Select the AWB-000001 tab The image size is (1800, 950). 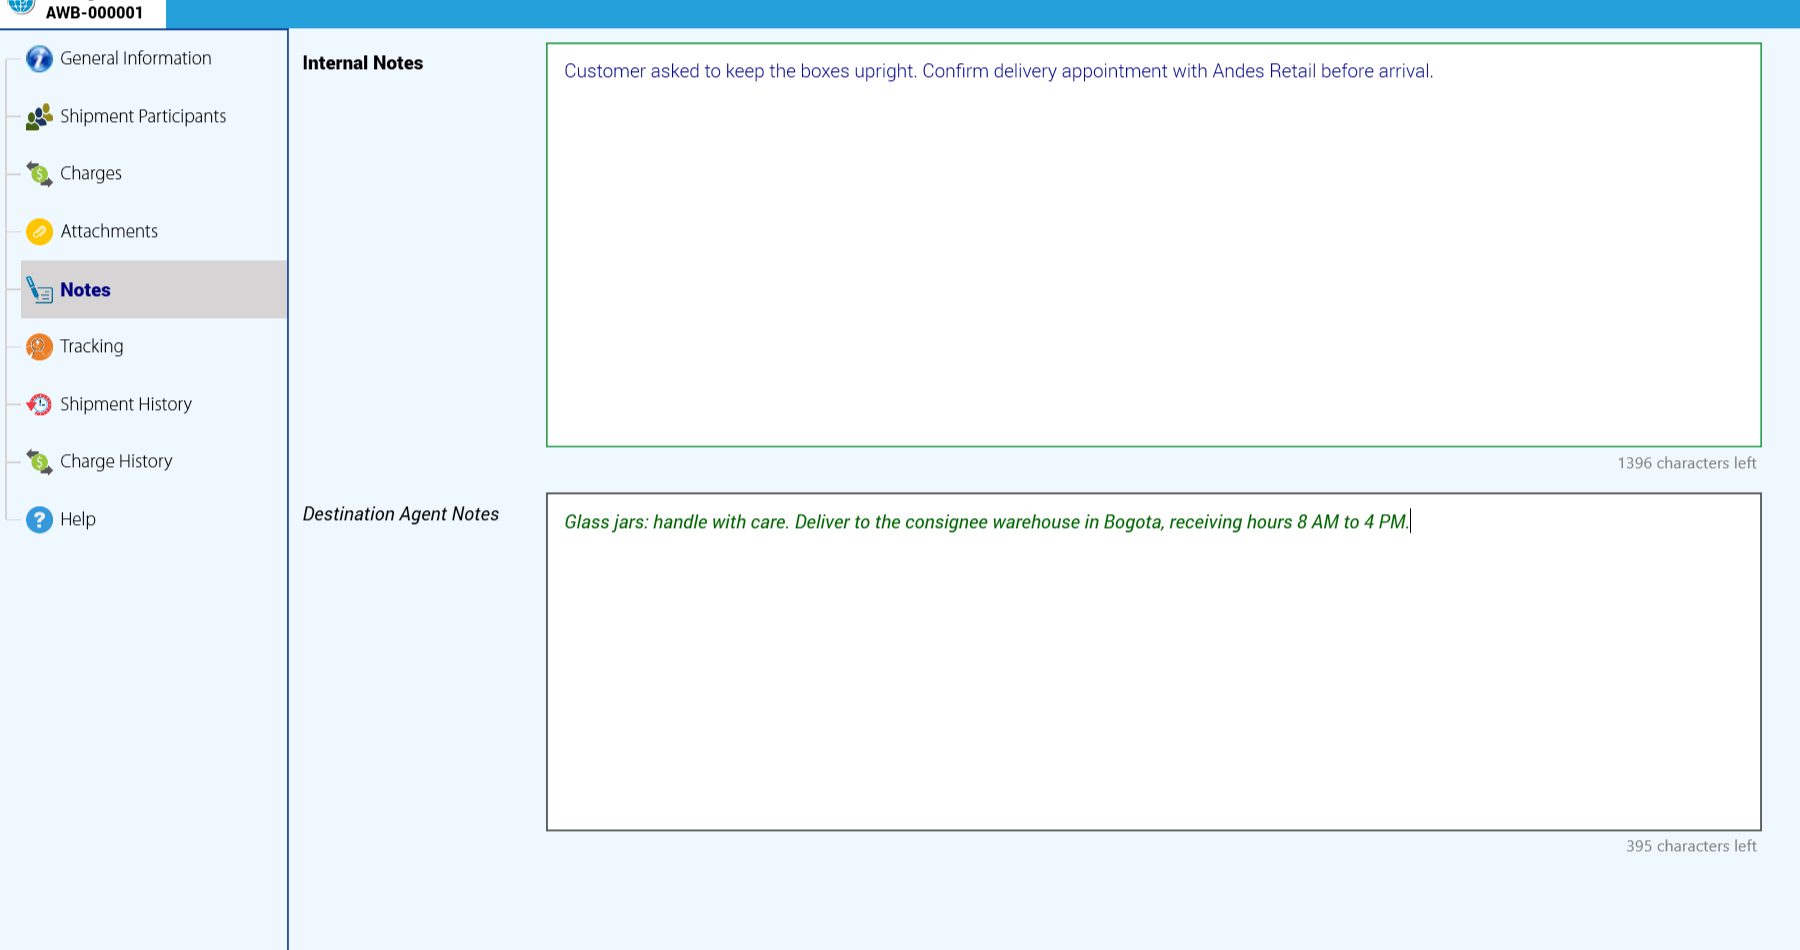(x=83, y=13)
